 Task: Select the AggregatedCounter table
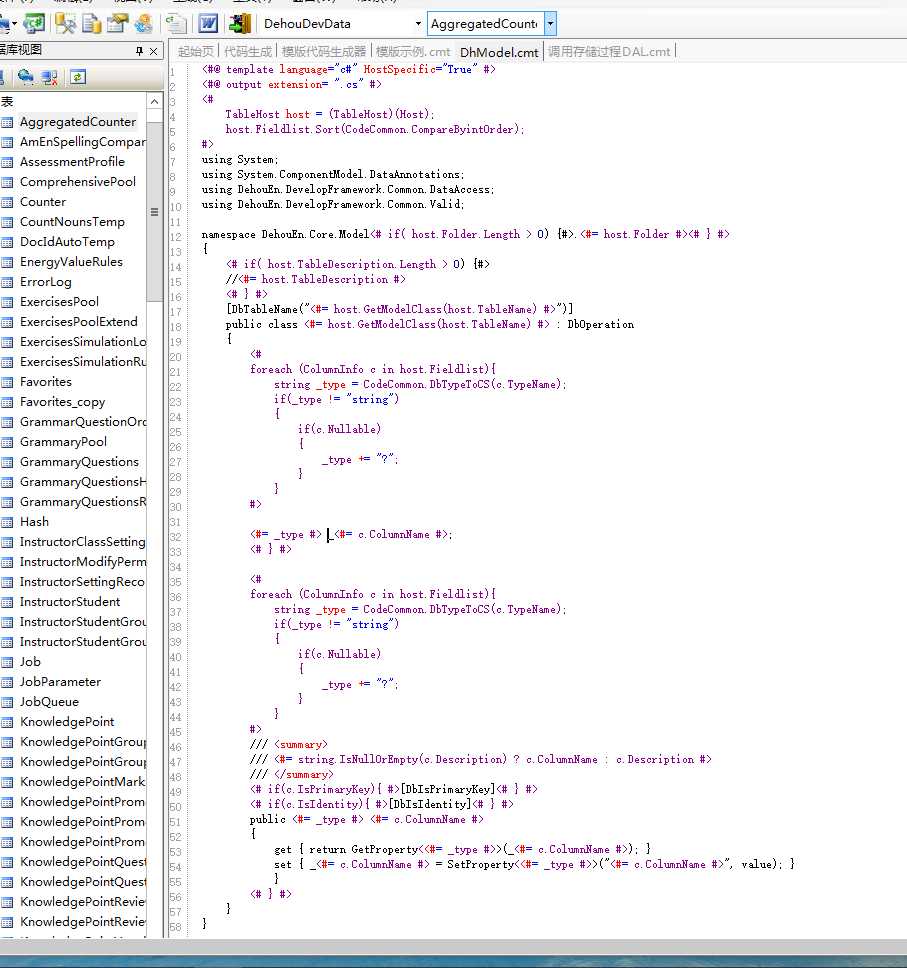click(x=78, y=122)
